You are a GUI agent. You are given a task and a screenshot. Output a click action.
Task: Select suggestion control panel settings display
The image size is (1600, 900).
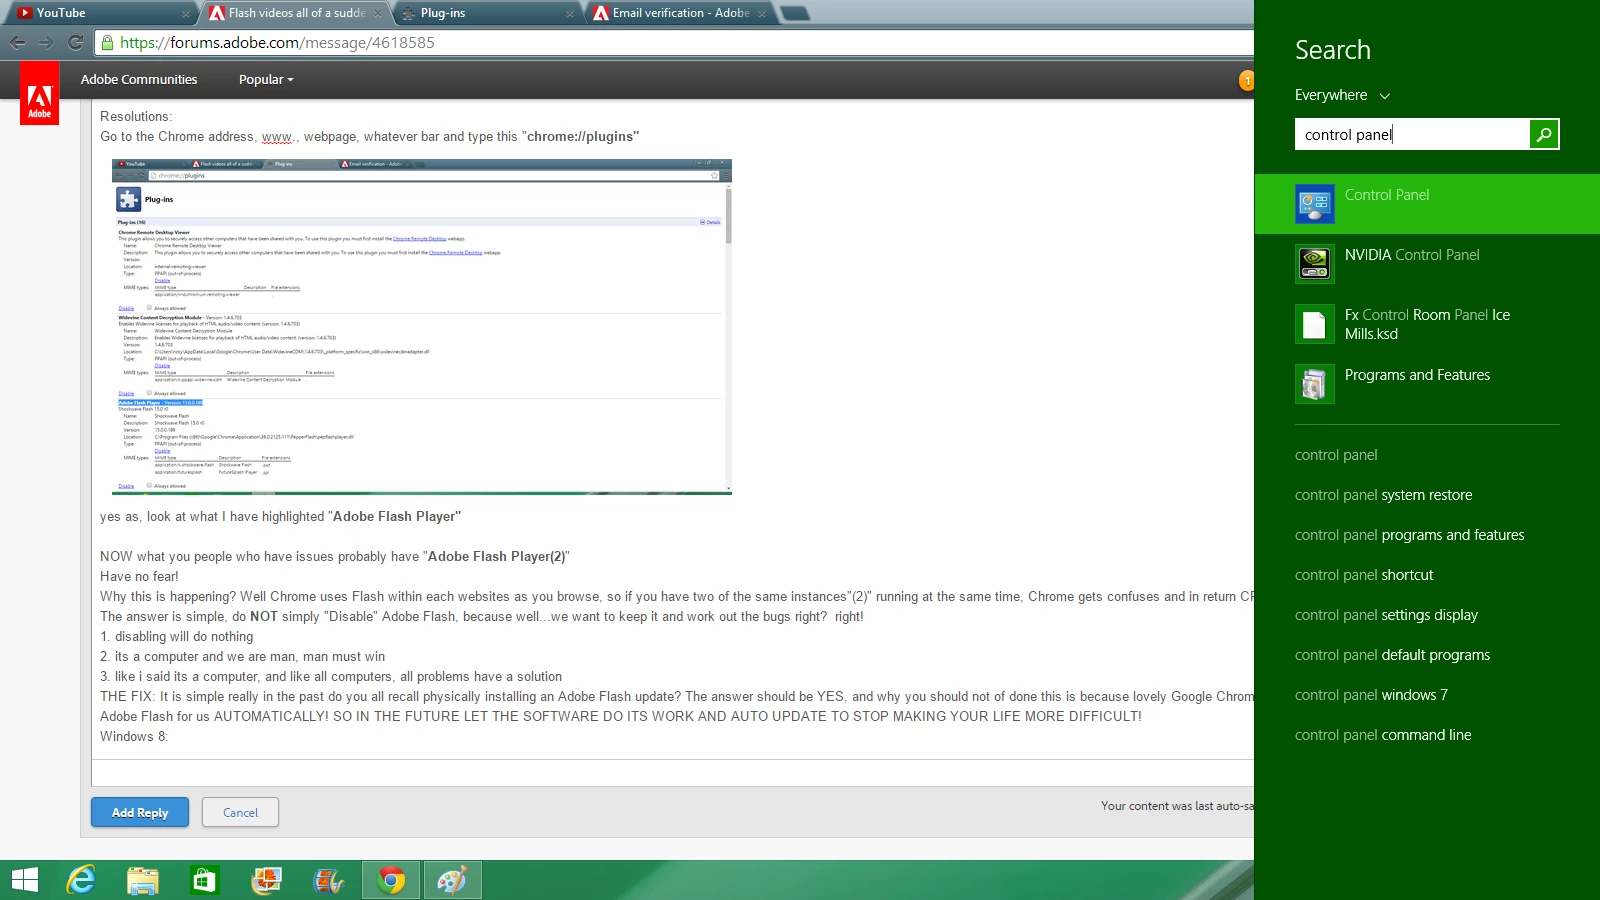[x=1386, y=615]
